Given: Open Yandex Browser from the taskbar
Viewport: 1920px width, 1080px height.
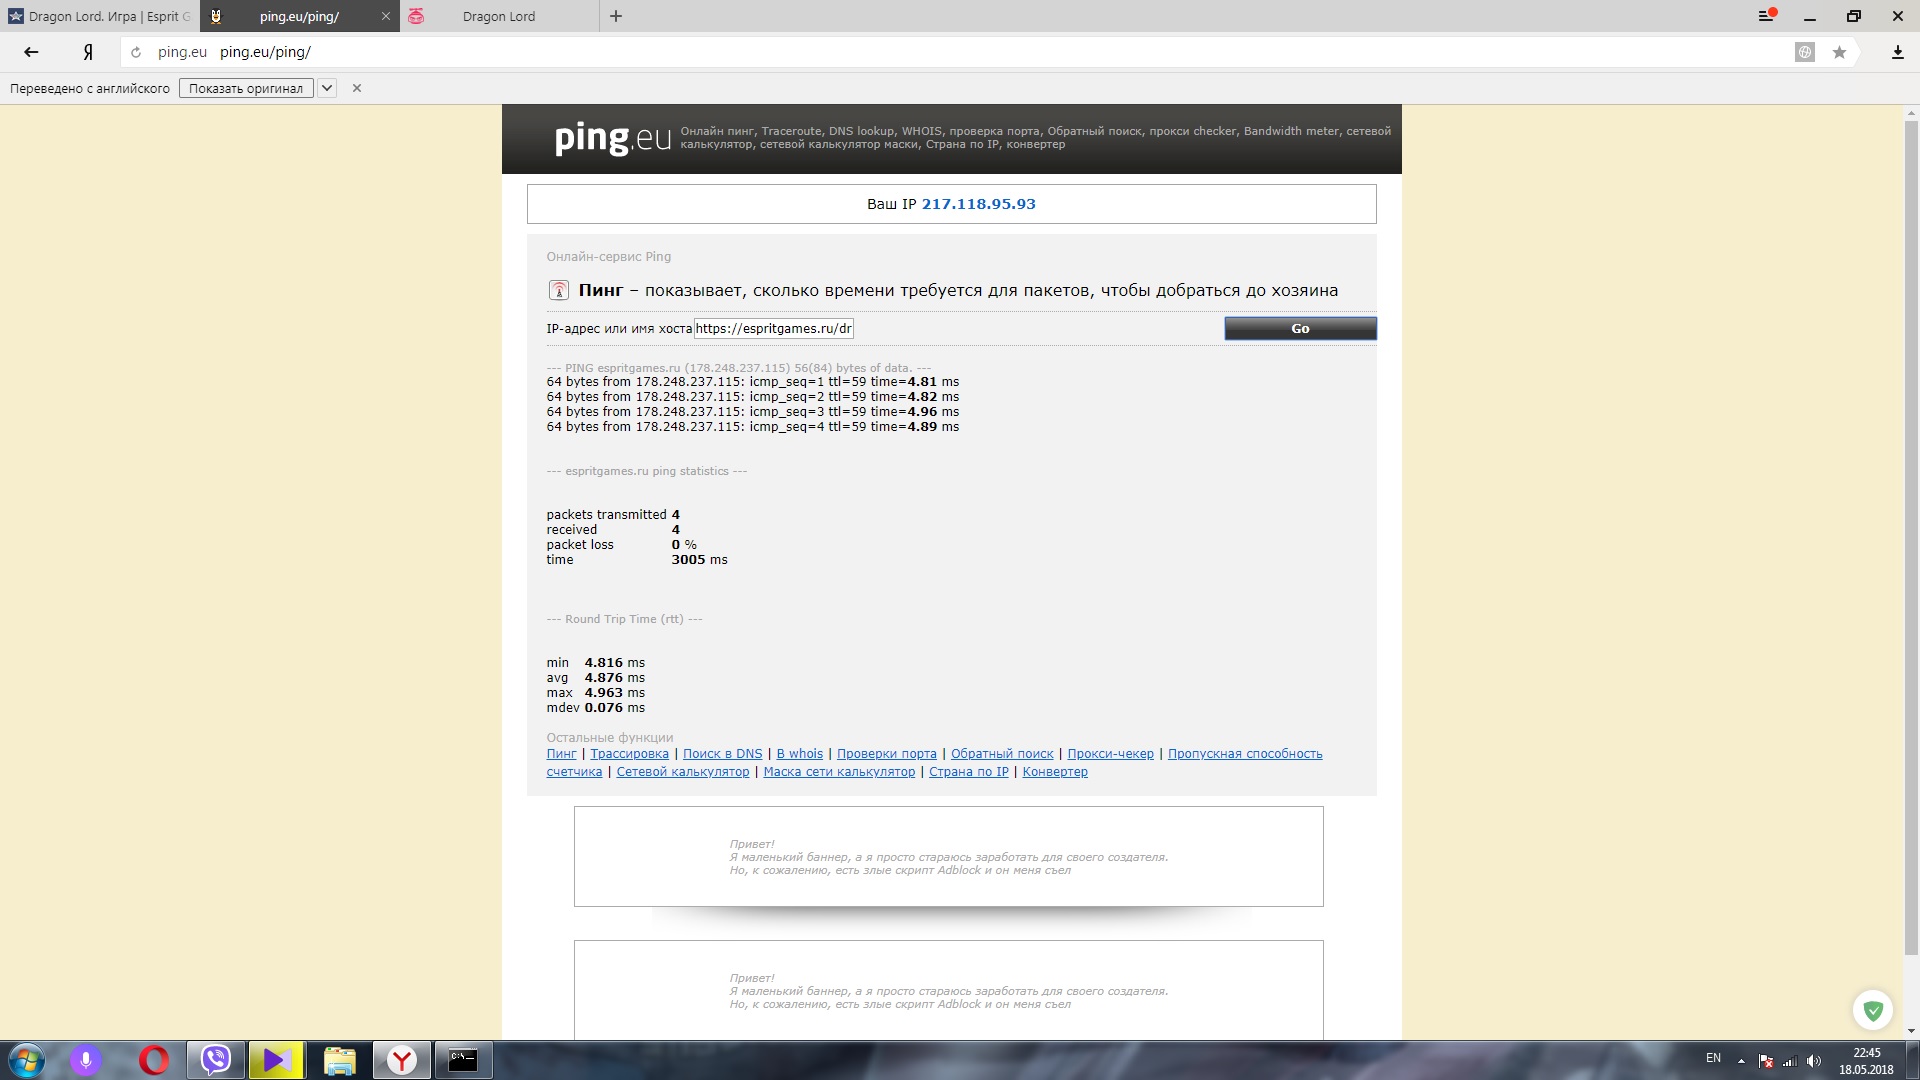Looking at the screenshot, I should (x=401, y=1060).
